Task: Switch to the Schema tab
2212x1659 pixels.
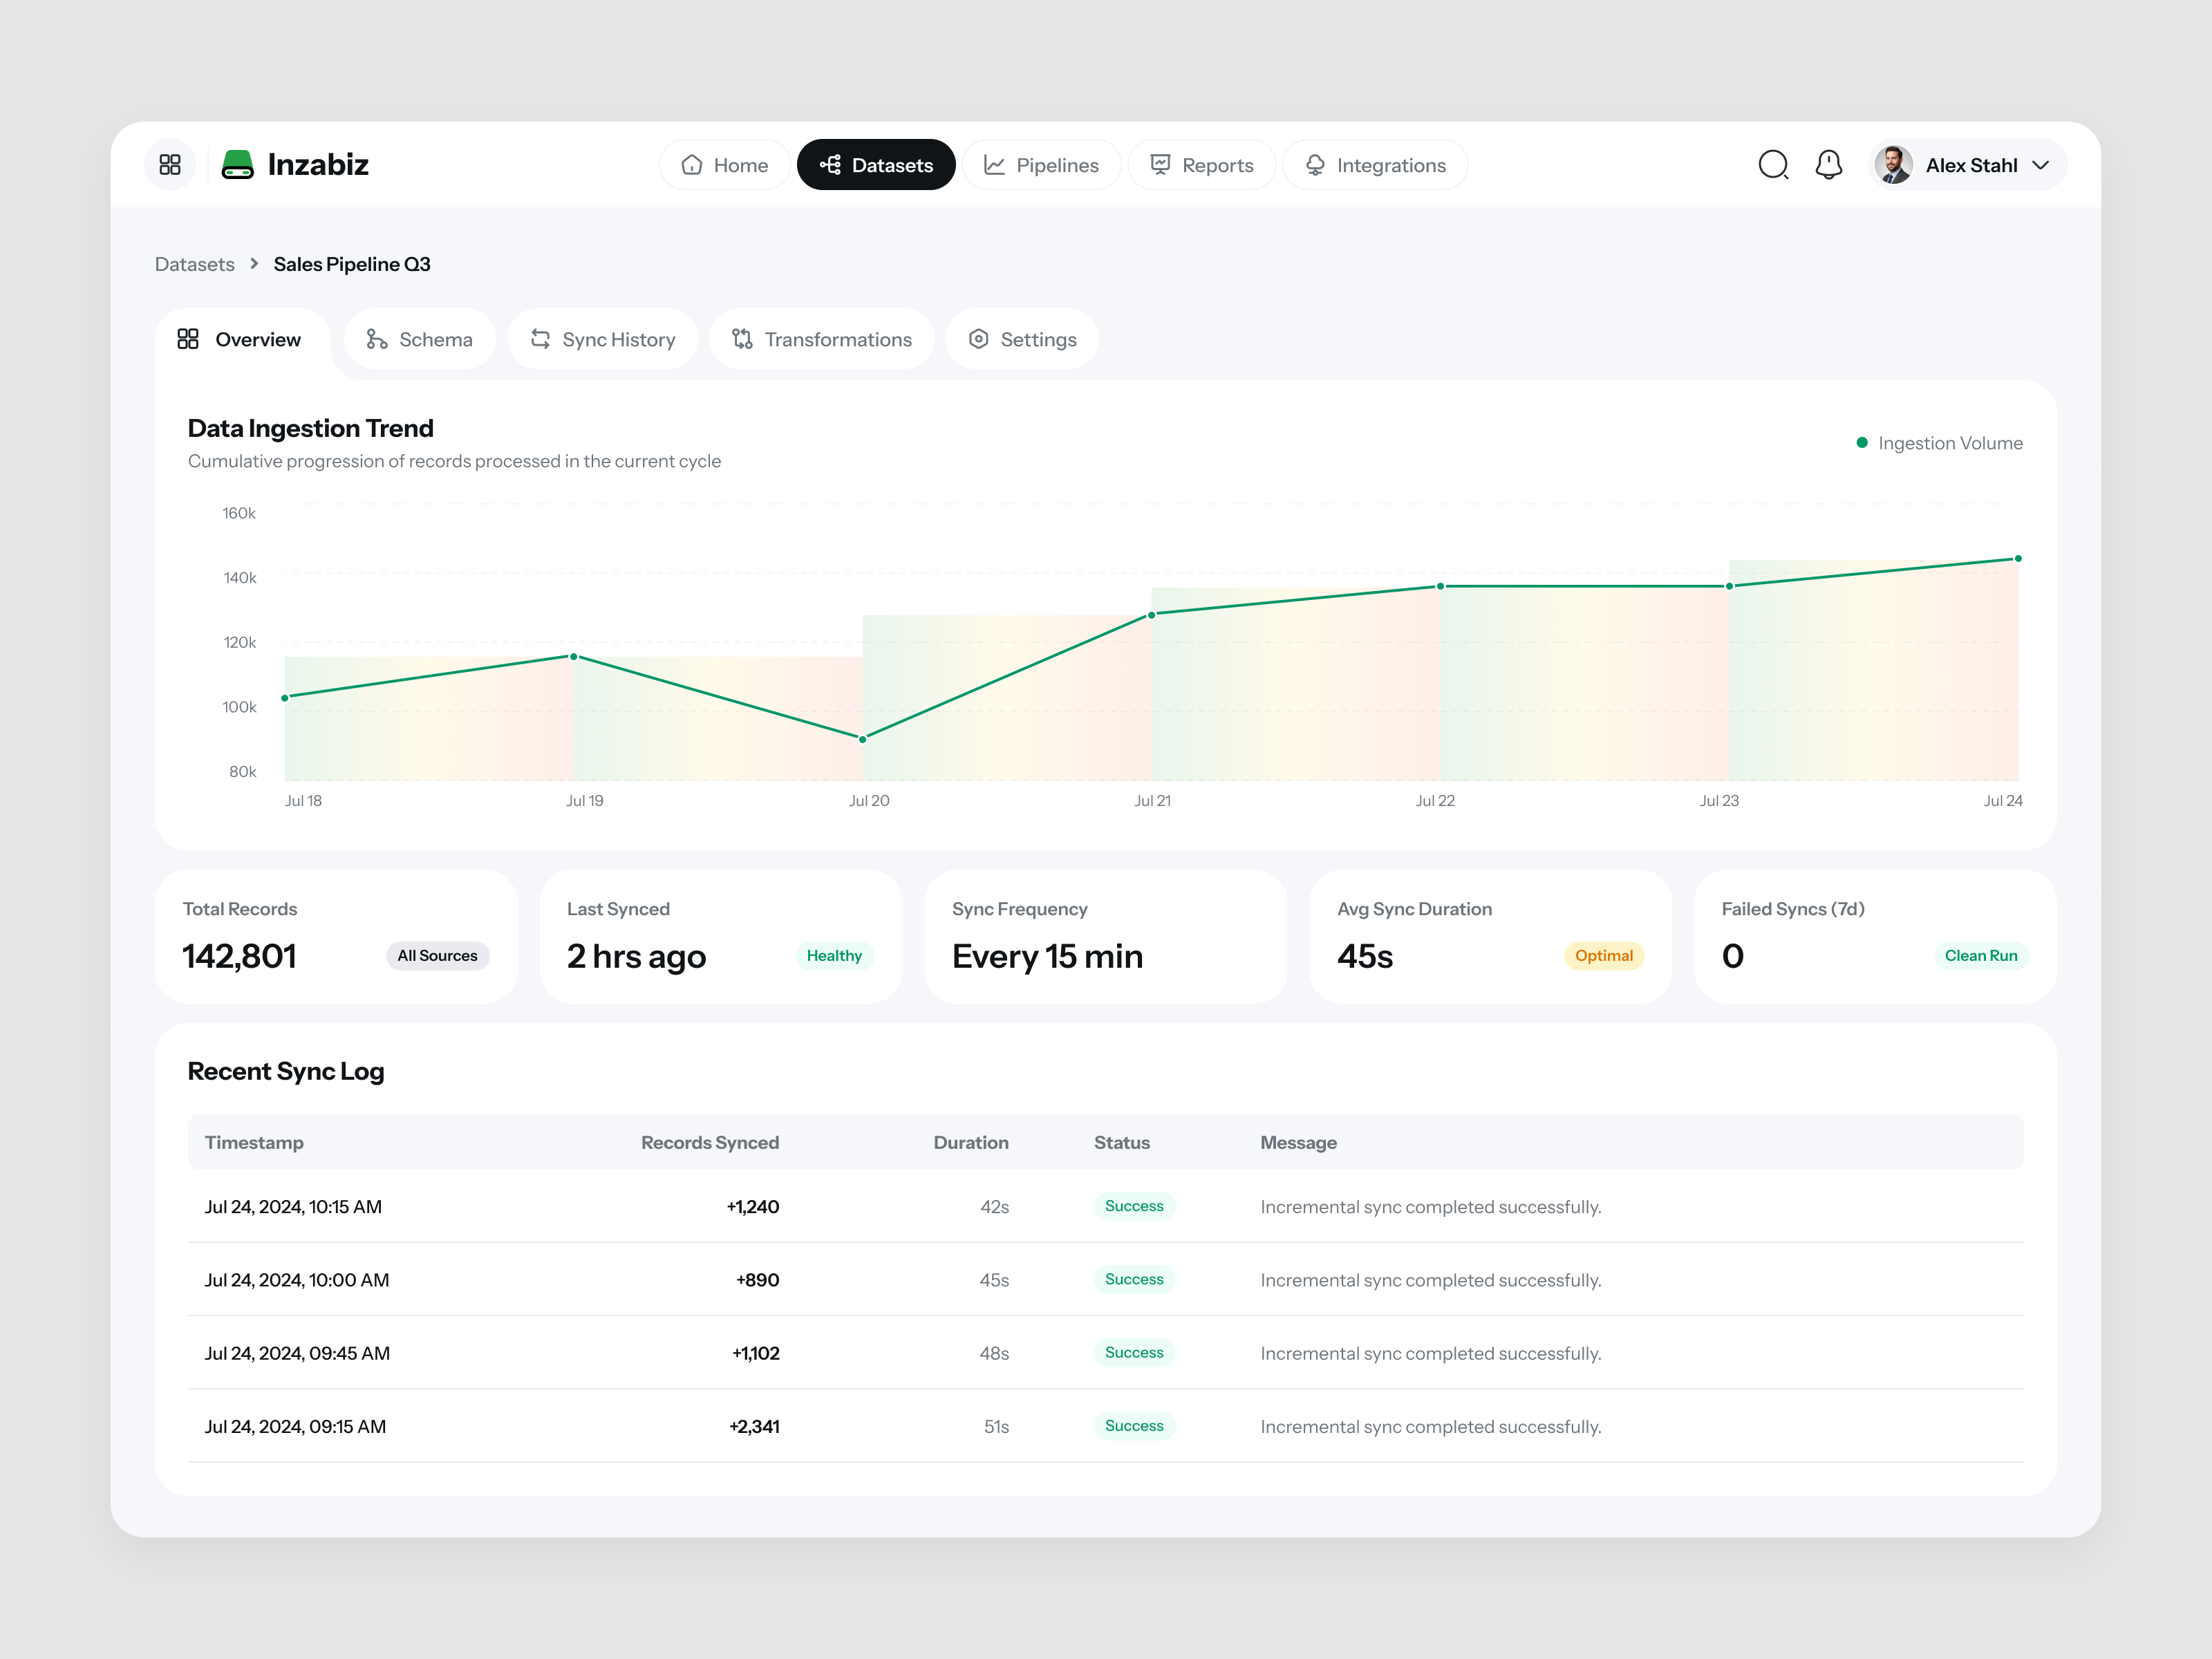Action: [419, 340]
